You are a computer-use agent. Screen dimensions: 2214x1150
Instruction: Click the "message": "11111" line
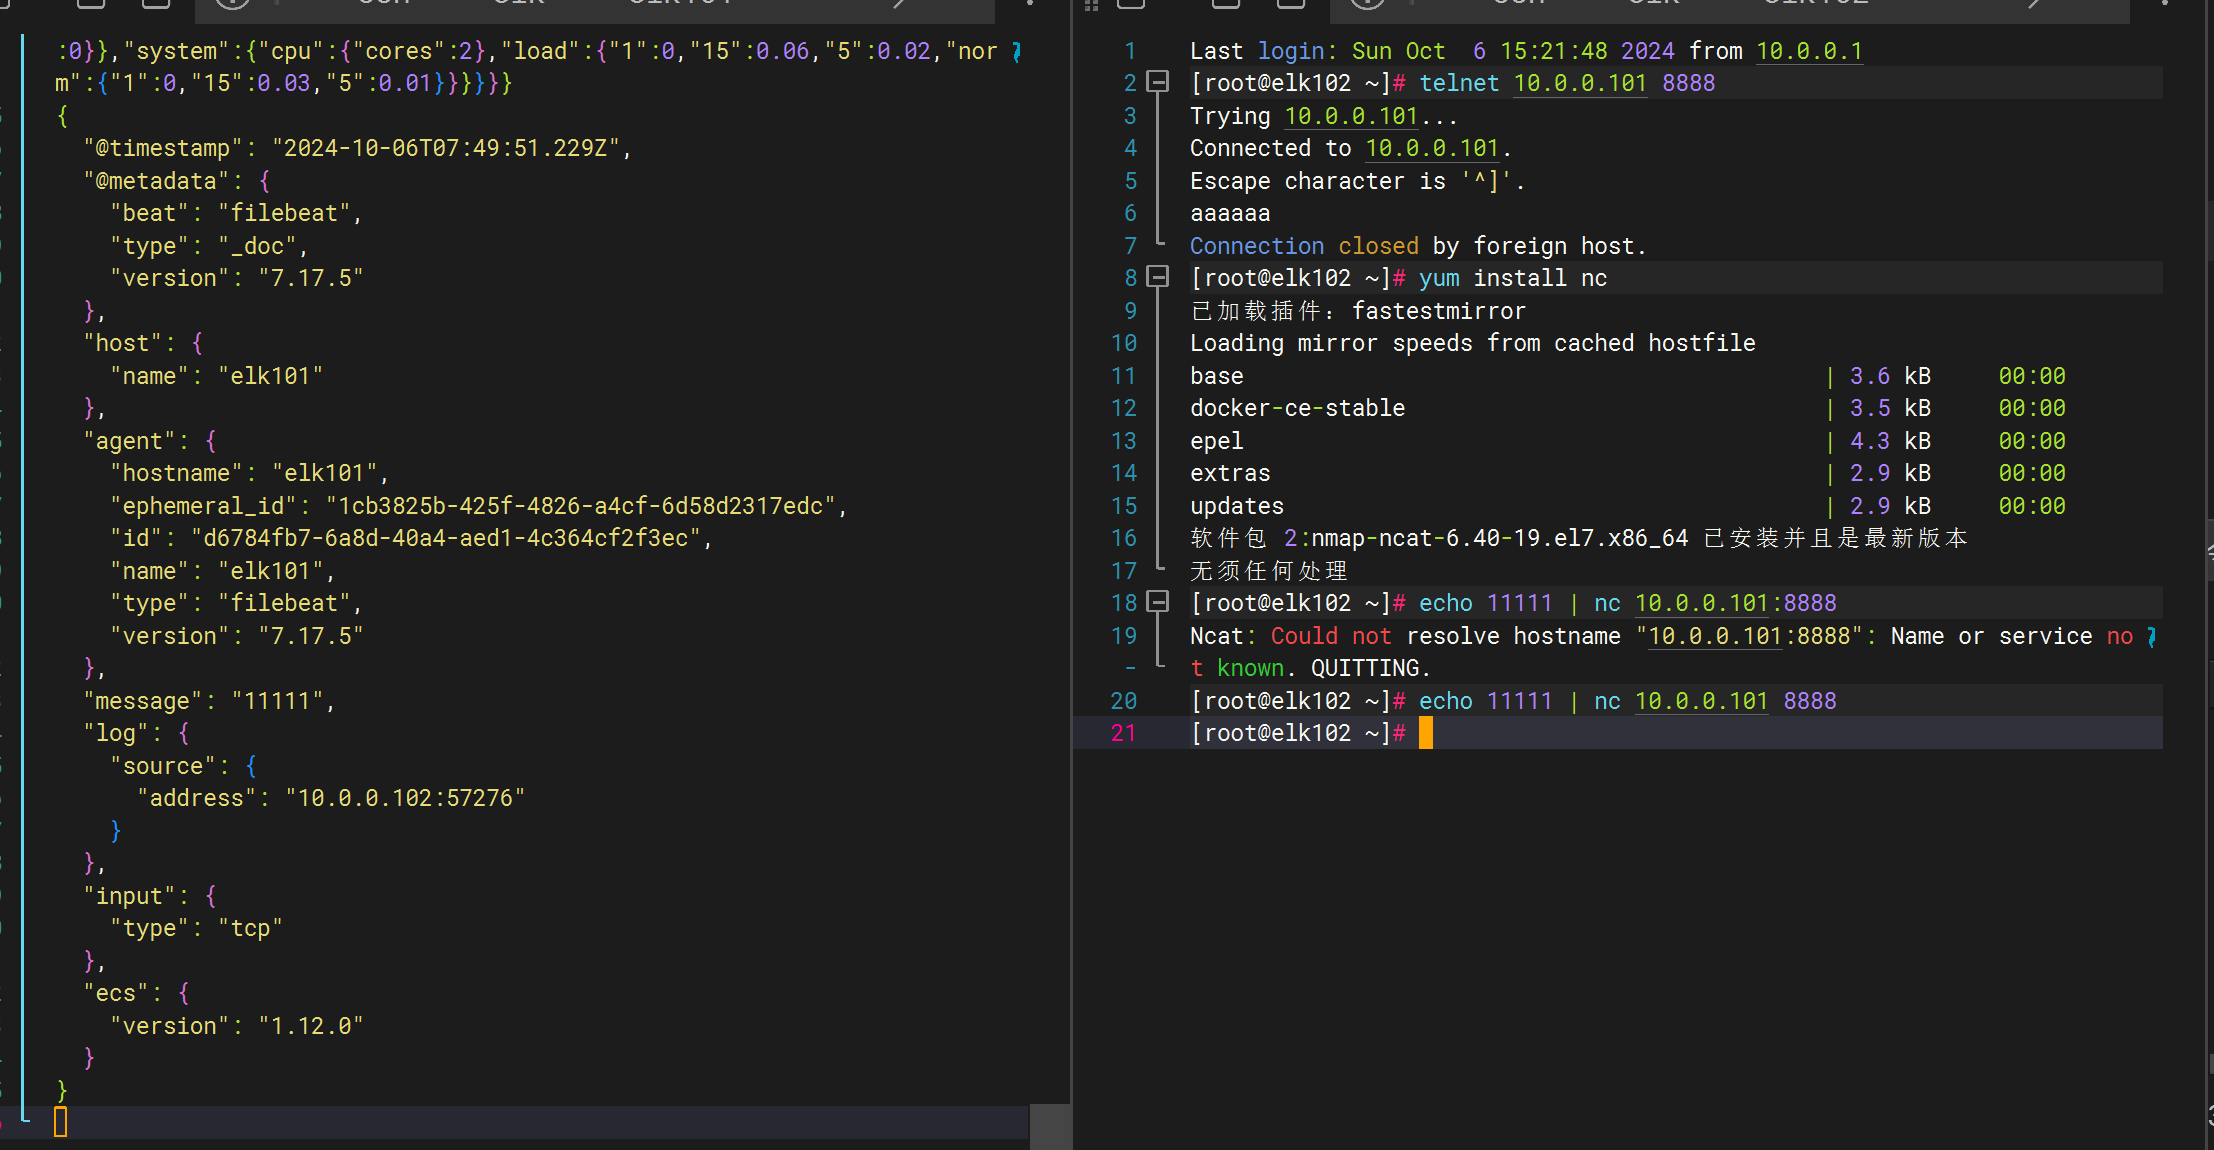click(209, 701)
